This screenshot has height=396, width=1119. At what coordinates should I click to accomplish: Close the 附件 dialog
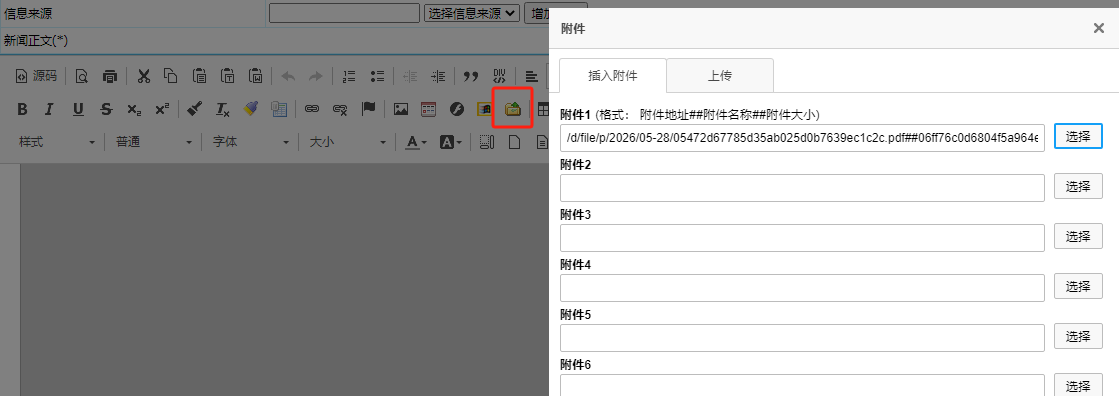pyautogui.click(x=1099, y=28)
